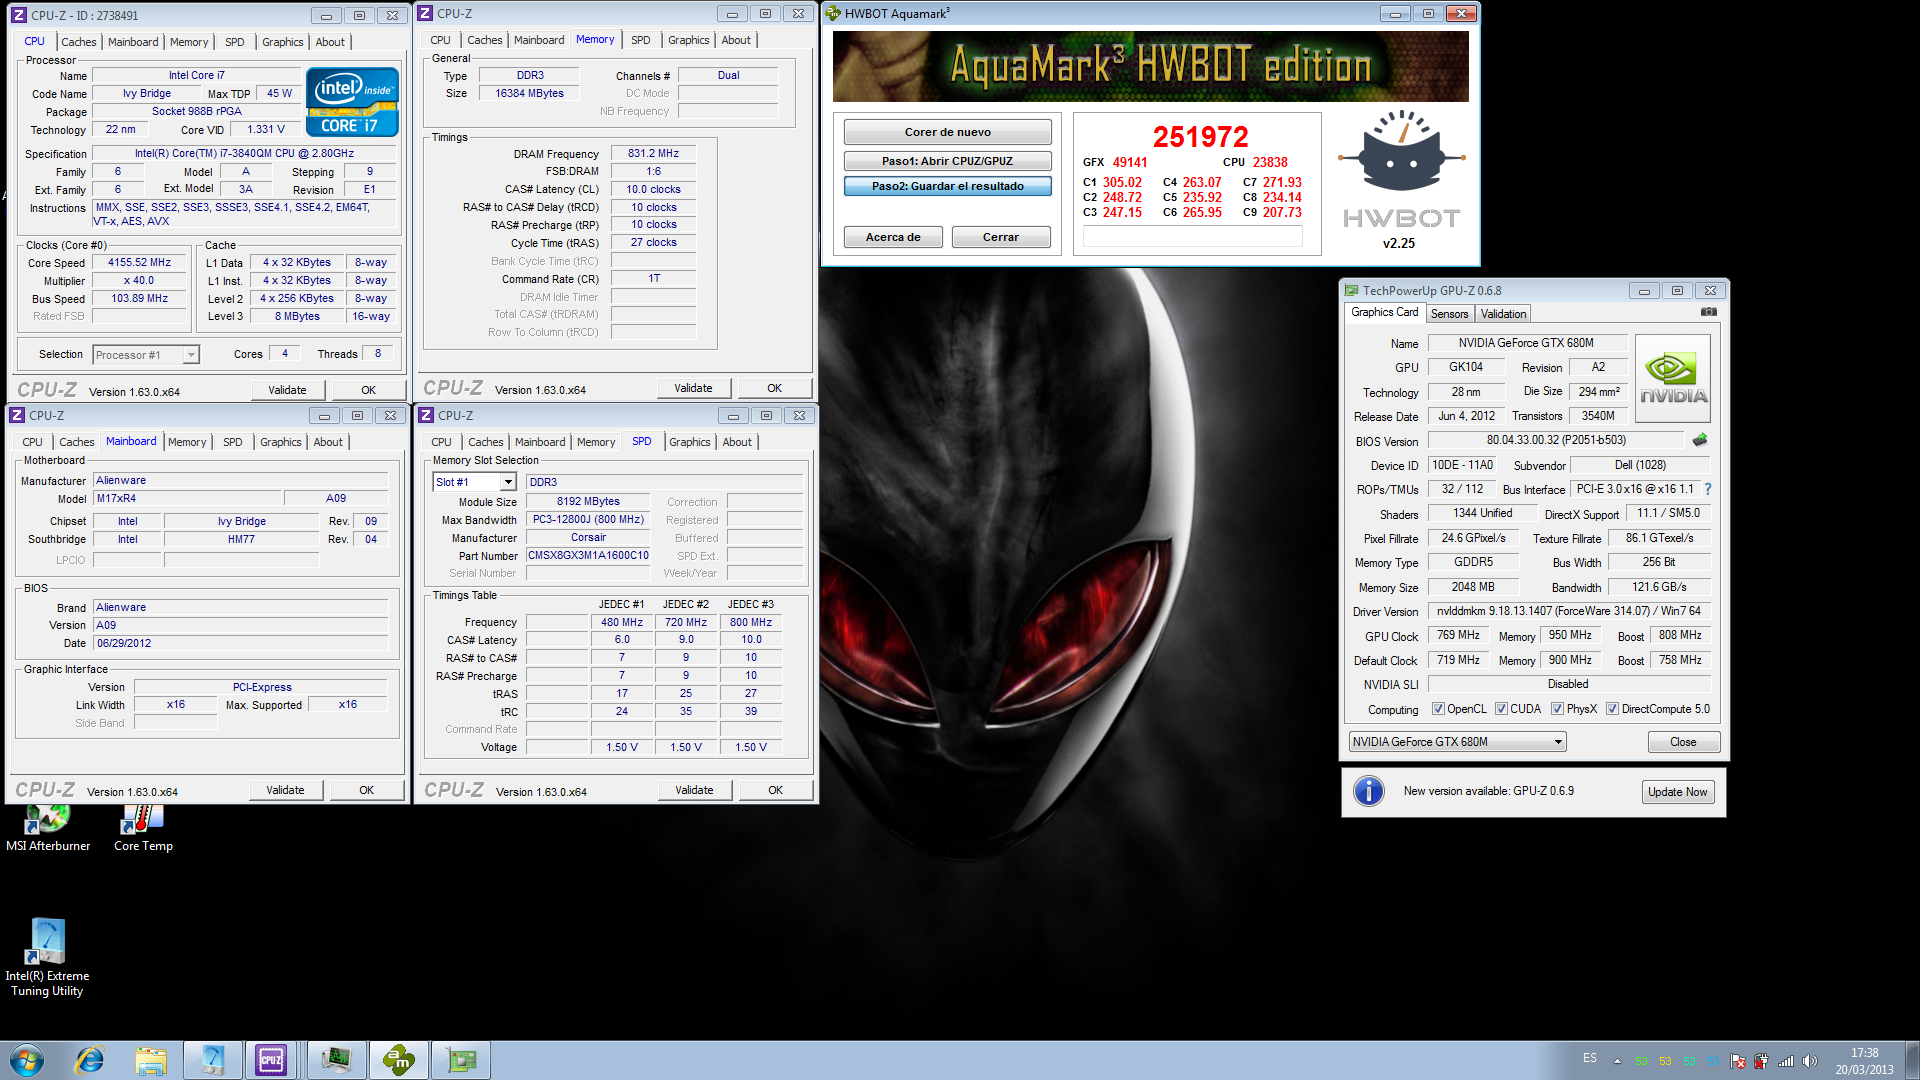Image resolution: width=1920 pixels, height=1080 pixels.
Task: Open network signal tray icon
Action: (x=1785, y=1061)
